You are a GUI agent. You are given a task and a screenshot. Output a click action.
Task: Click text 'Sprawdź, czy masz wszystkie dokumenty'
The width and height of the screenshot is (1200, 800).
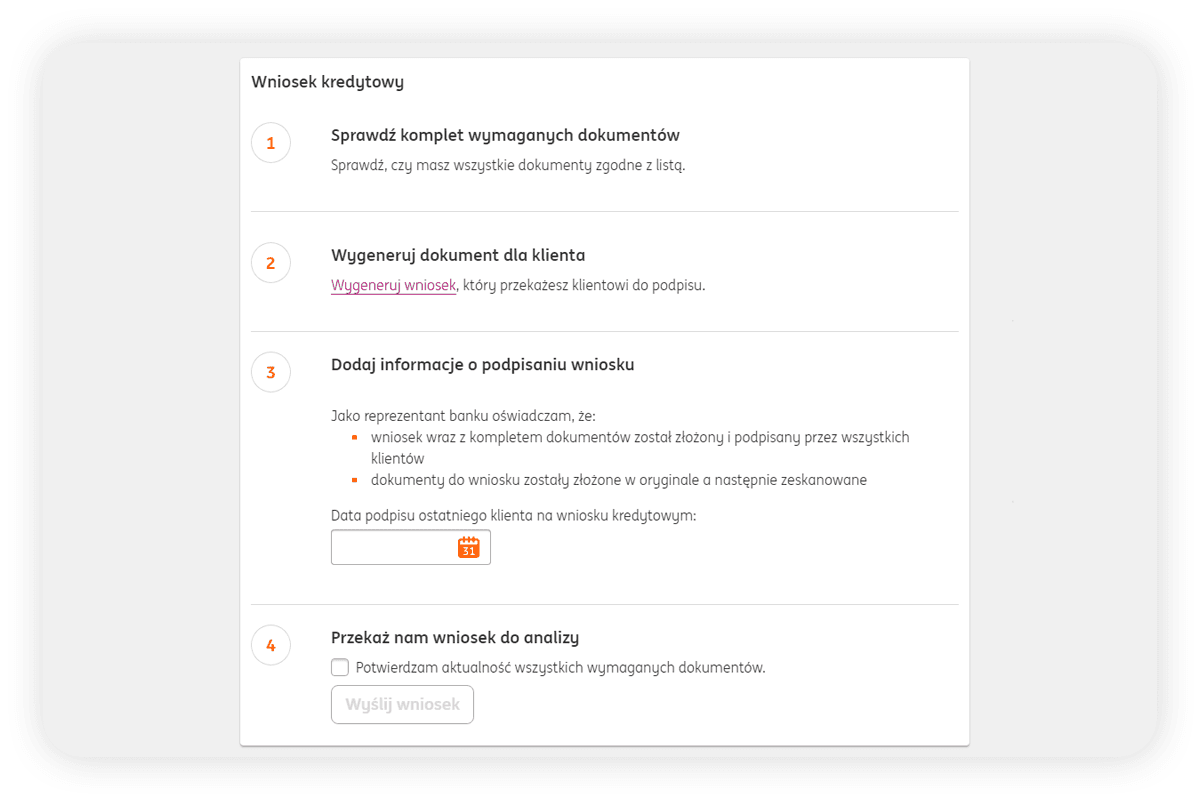pyautogui.click(x=508, y=165)
